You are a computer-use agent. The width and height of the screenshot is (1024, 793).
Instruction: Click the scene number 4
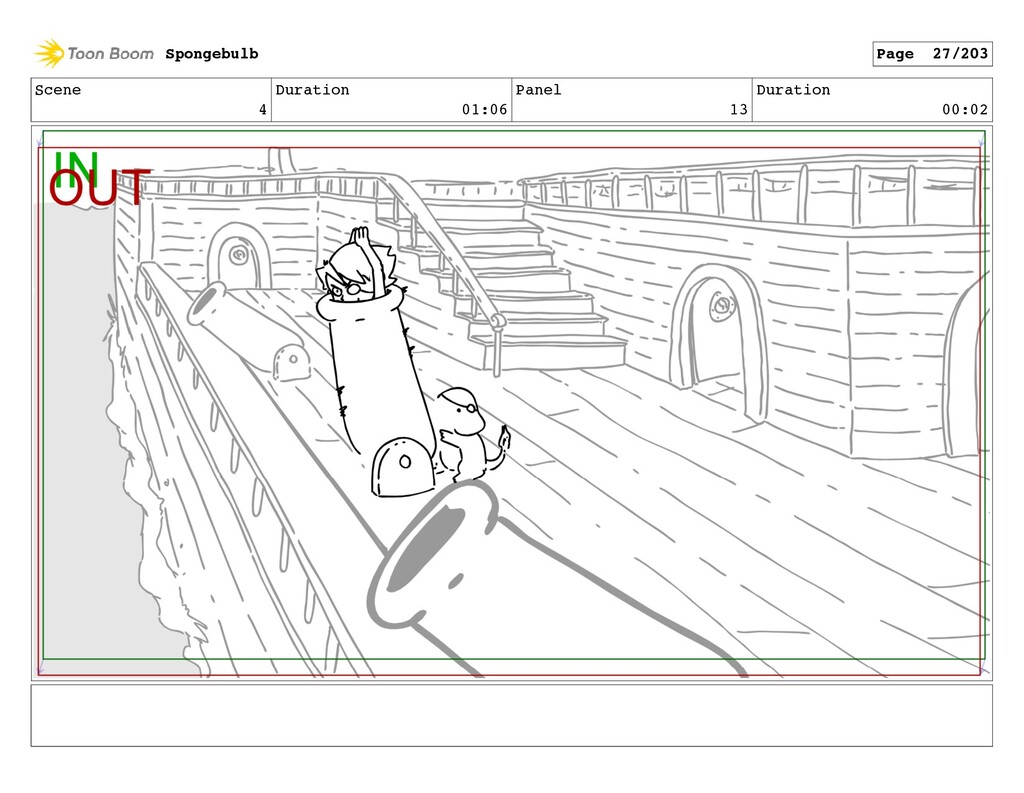263,110
